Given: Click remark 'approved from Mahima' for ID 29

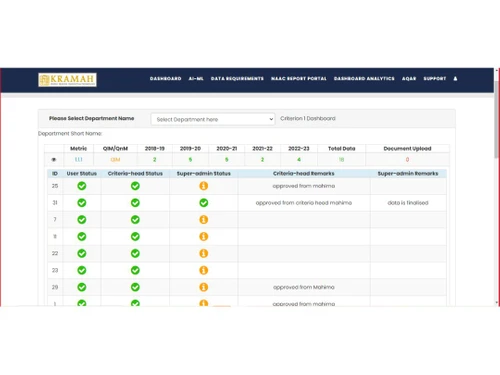Looking at the screenshot, I should [x=304, y=287].
